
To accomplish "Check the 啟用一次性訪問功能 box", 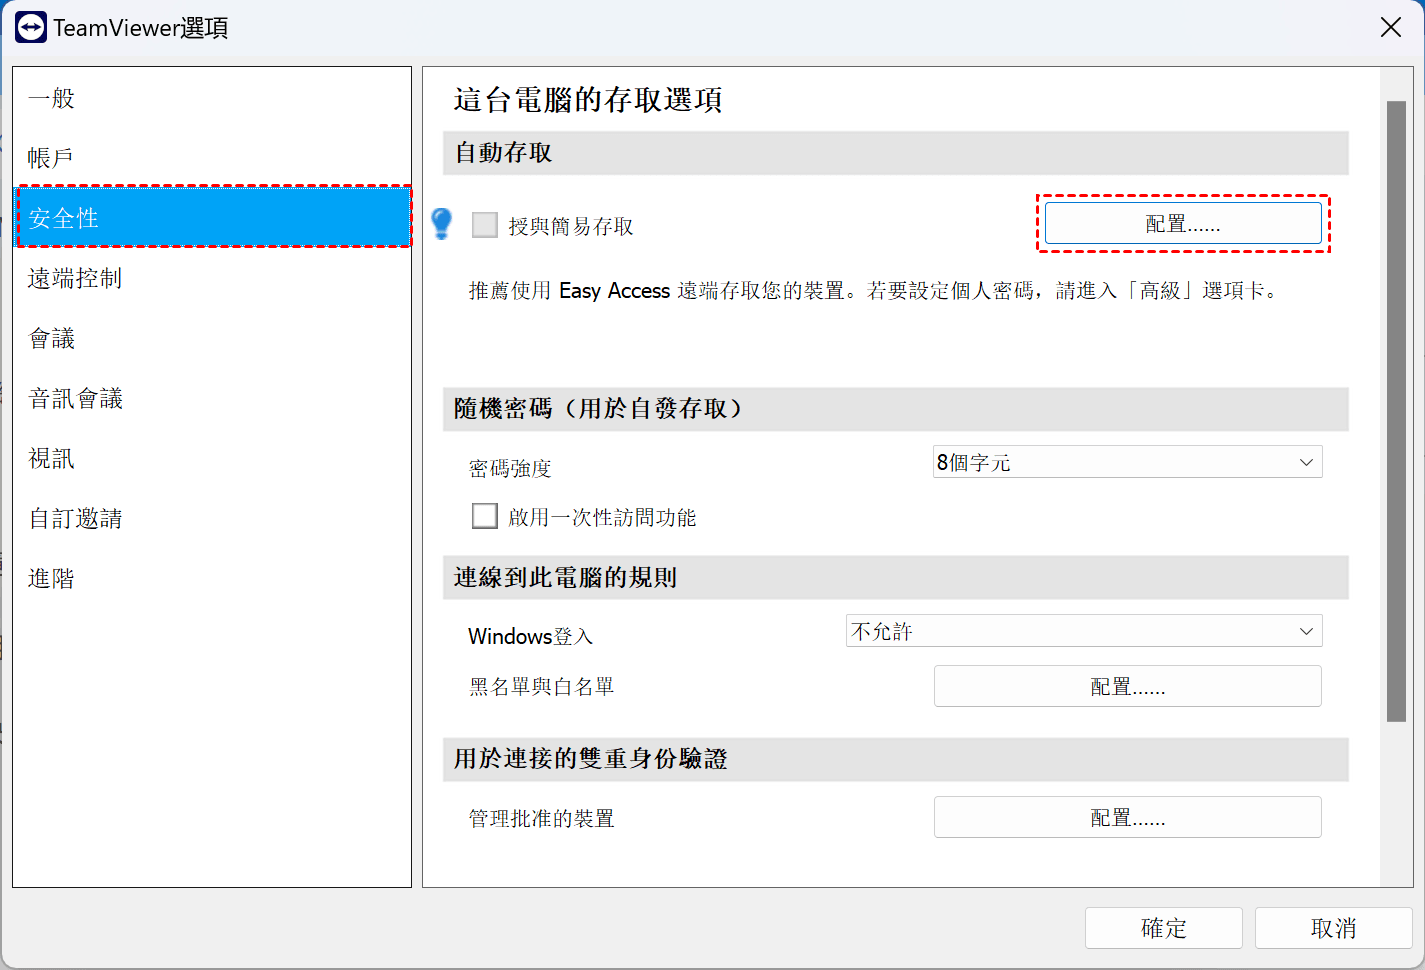I will (485, 516).
